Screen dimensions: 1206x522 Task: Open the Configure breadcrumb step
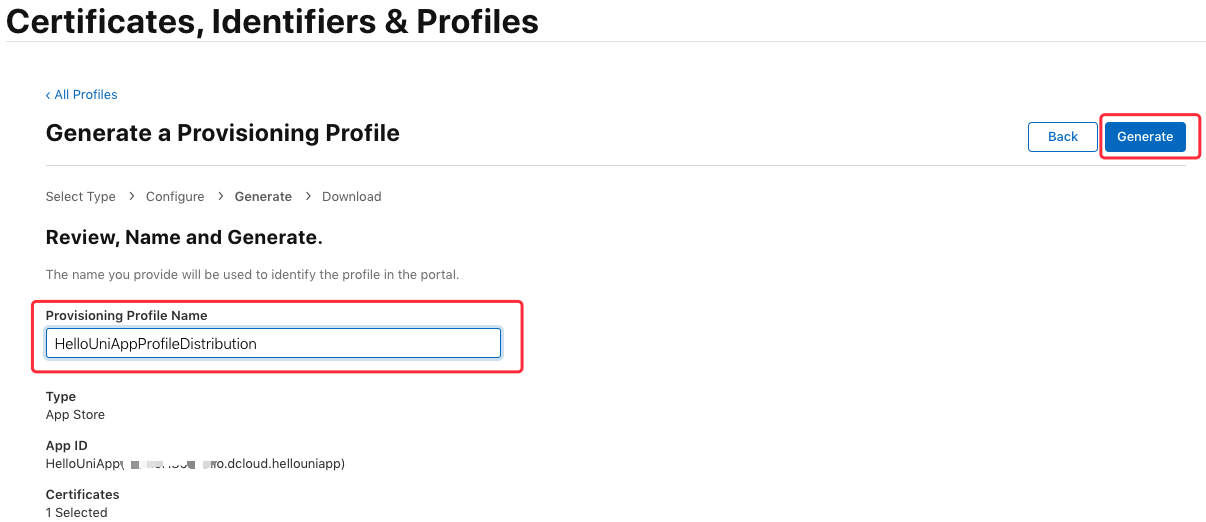click(x=175, y=197)
